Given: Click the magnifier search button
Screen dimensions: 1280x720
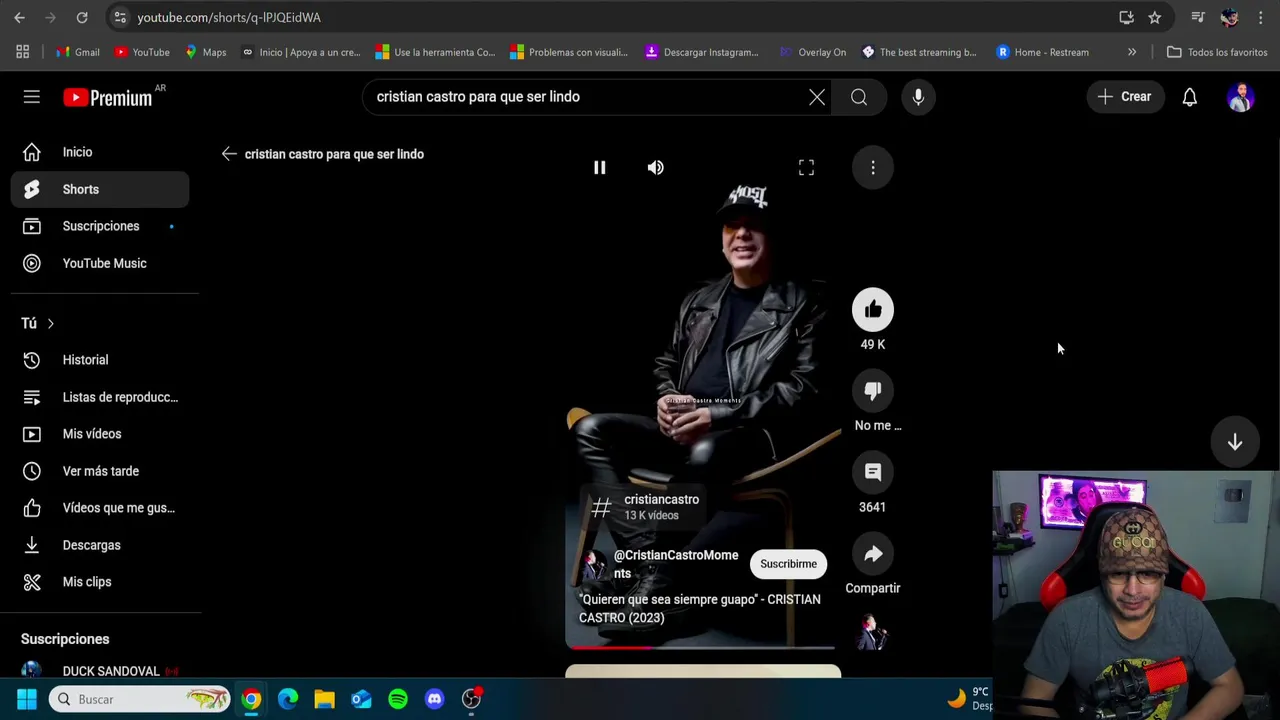Looking at the screenshot, I should pos(859,97).
